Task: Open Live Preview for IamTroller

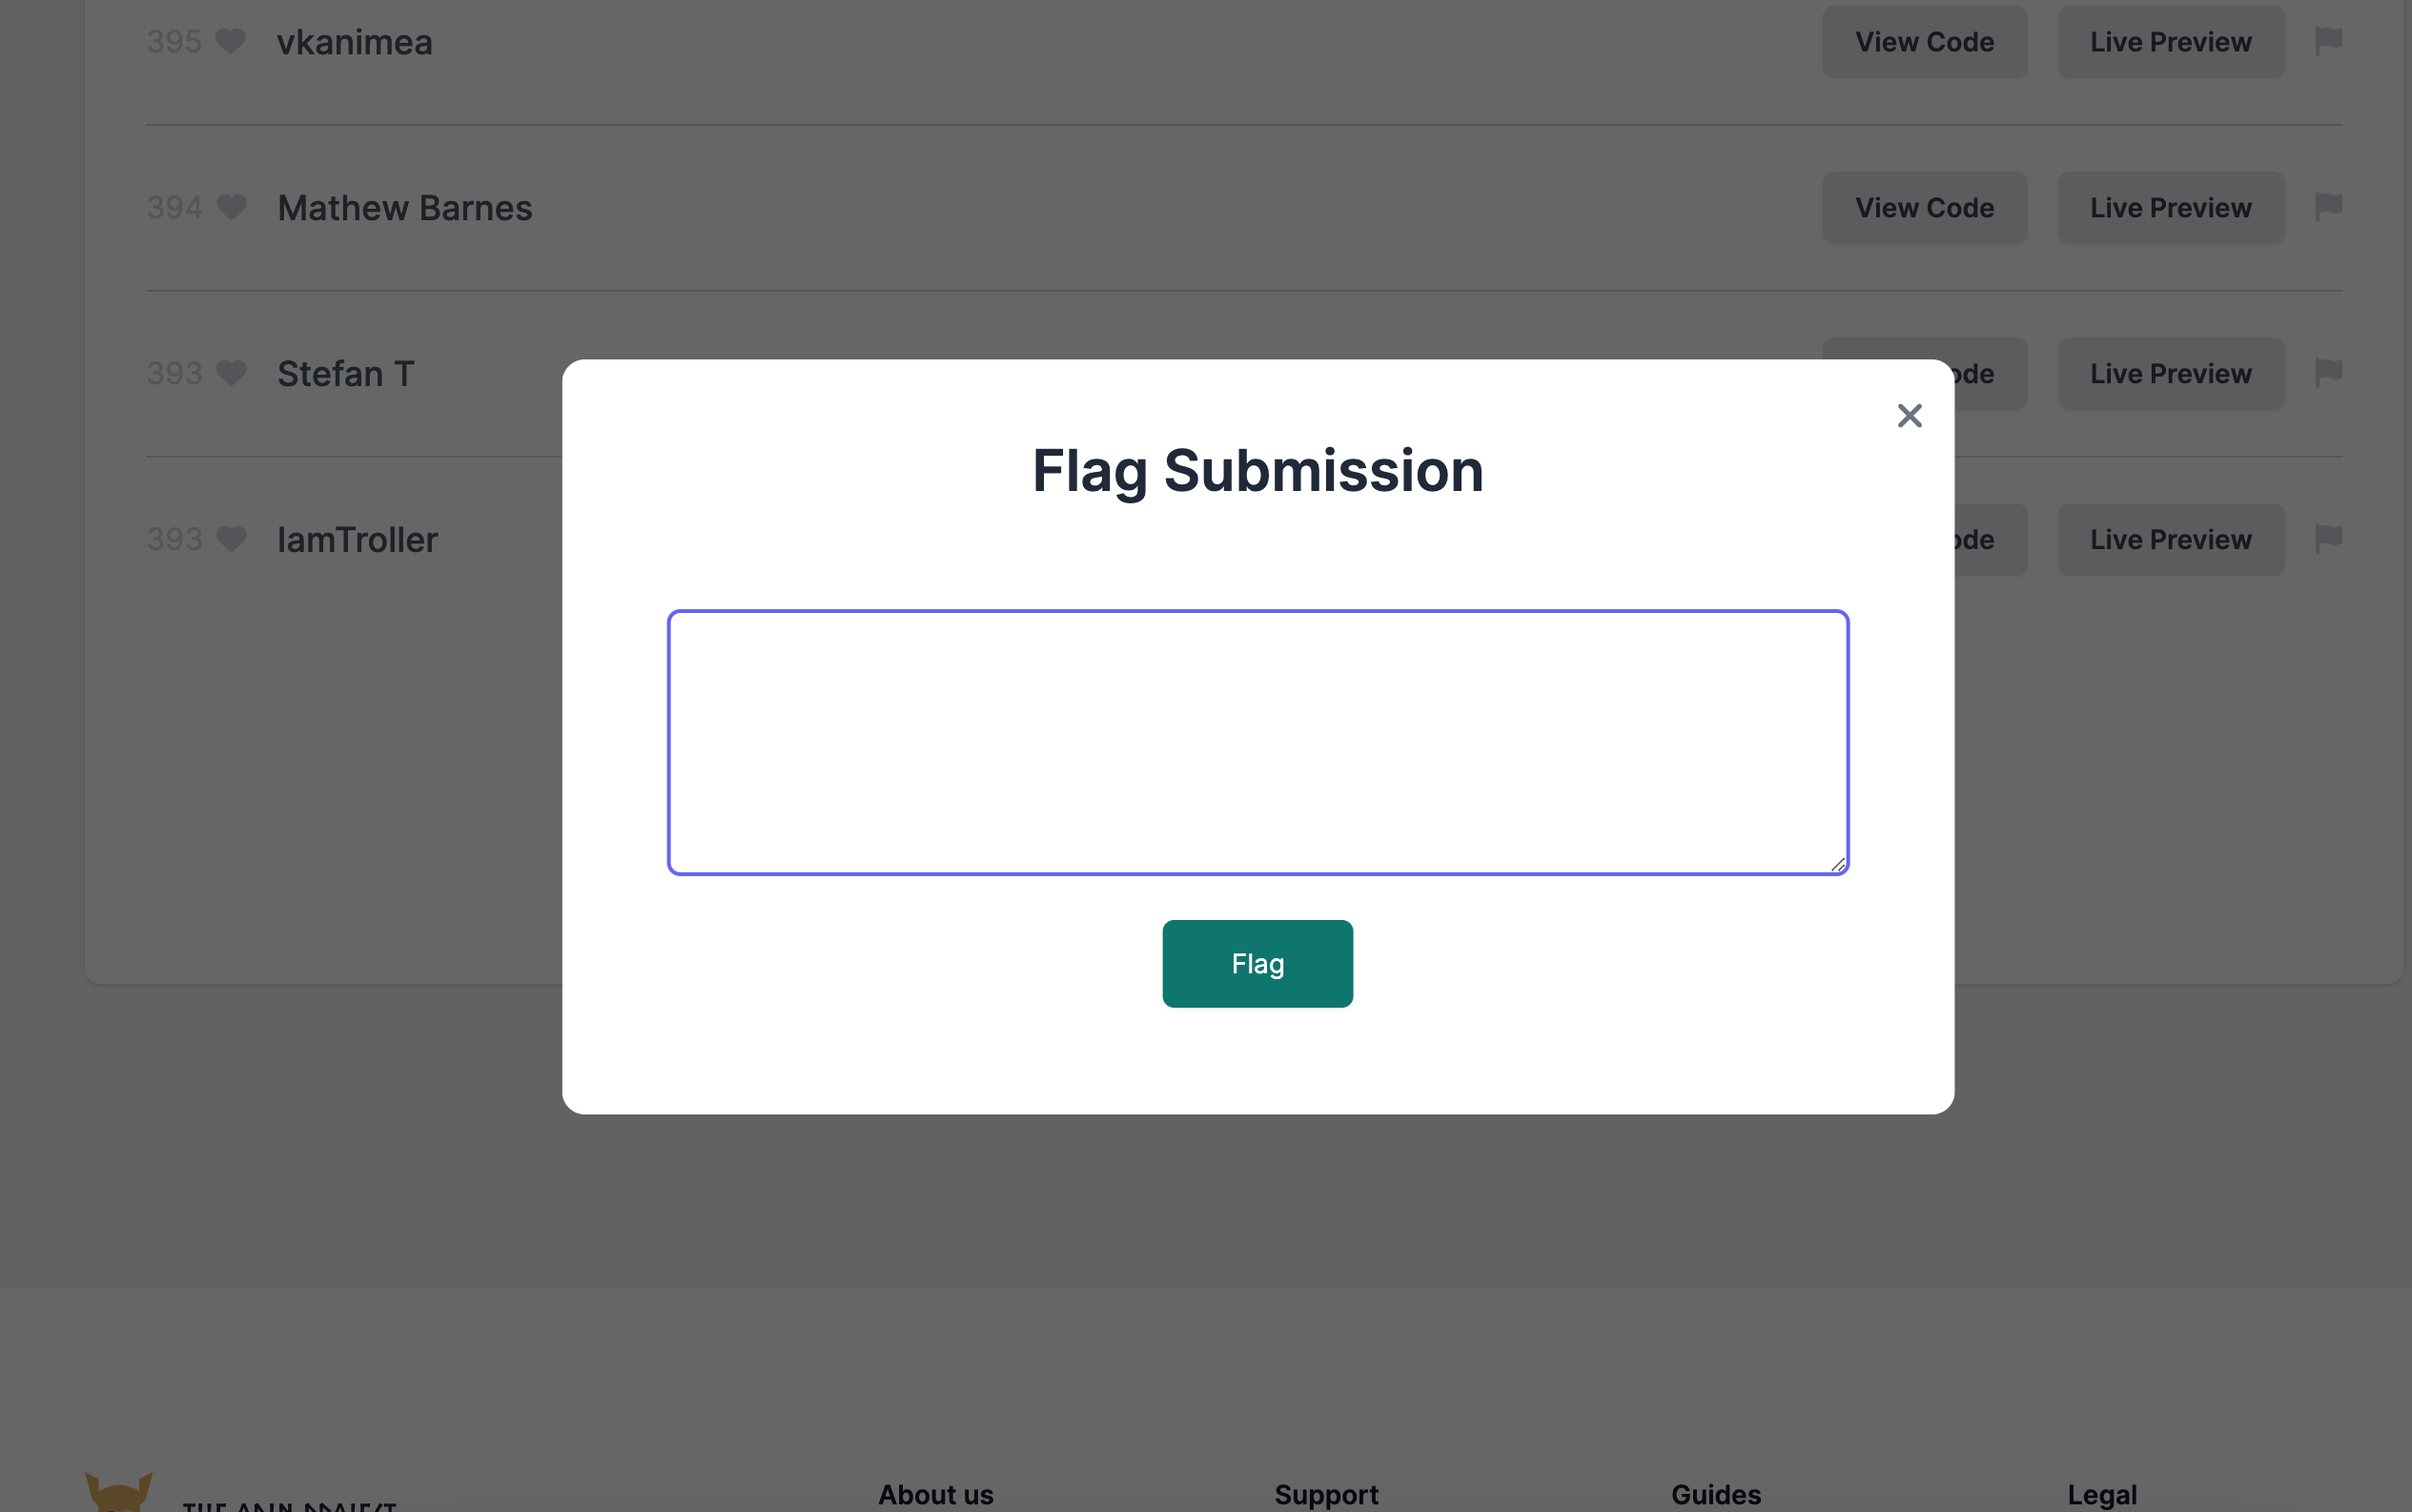Action: 2170,539
